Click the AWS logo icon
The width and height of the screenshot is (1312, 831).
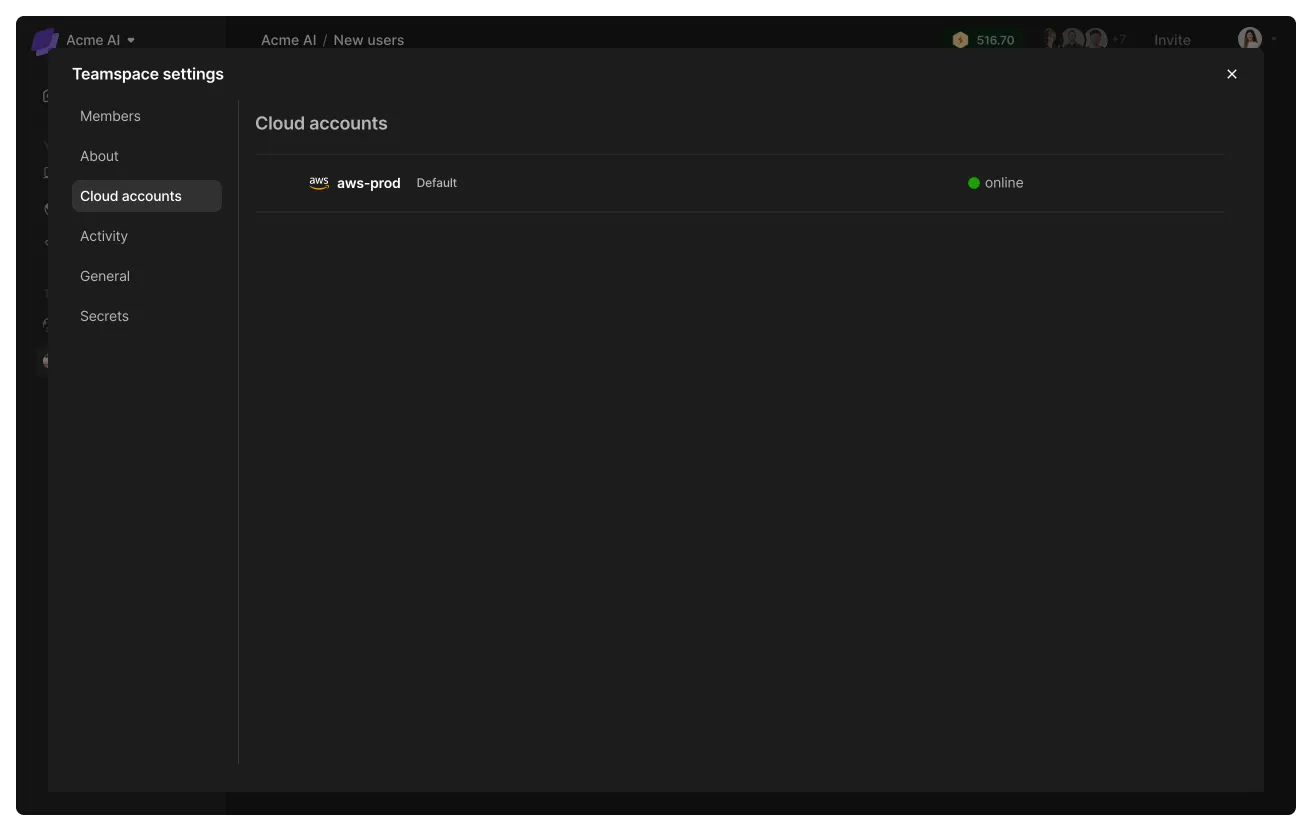click(x=319, y=183)
